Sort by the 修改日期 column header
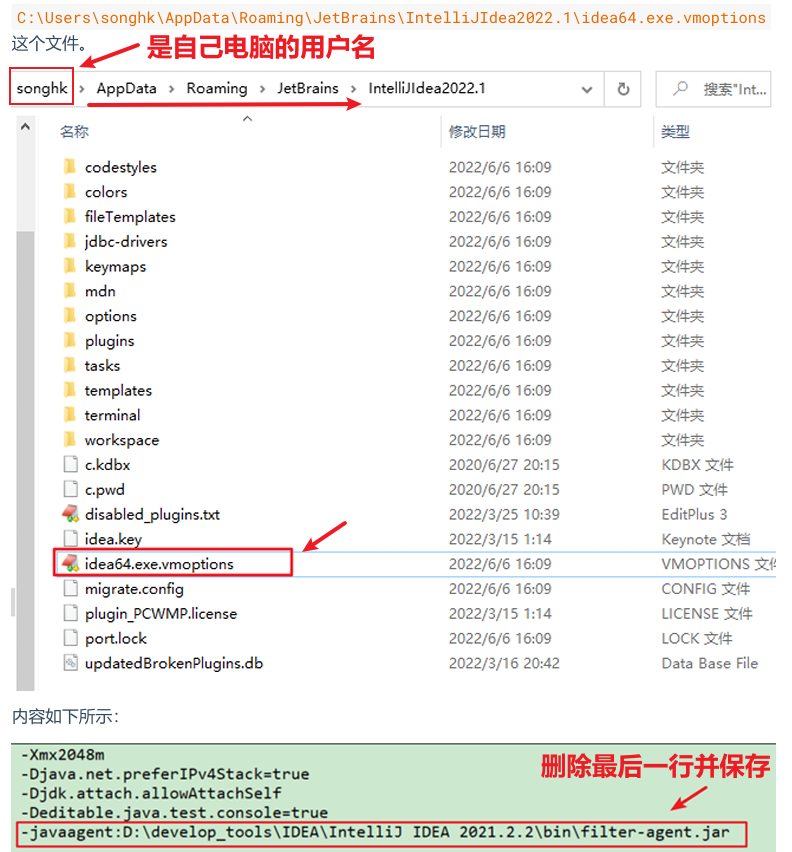Viewport: 792px width, 852px height. pos(477,132)
